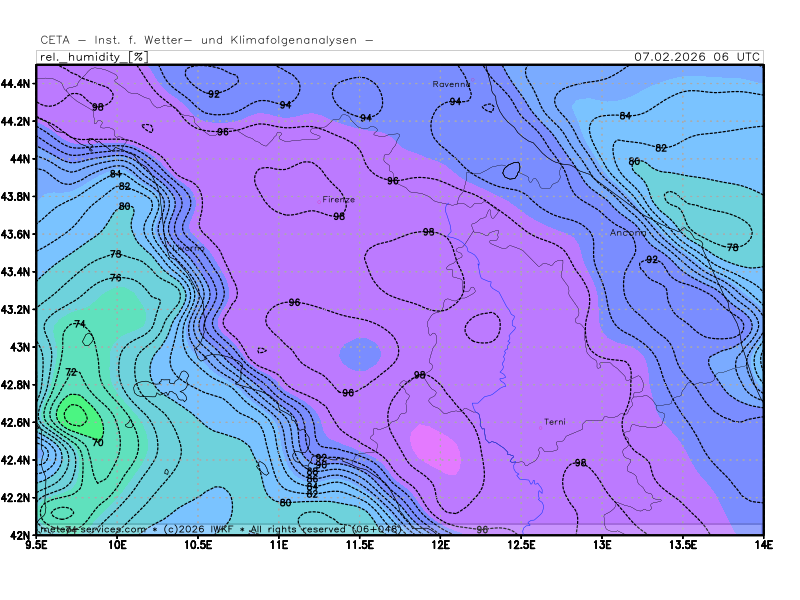800x600 pixels.
Task: Click the 14E longitude axis label
Action: coord(763,545)
